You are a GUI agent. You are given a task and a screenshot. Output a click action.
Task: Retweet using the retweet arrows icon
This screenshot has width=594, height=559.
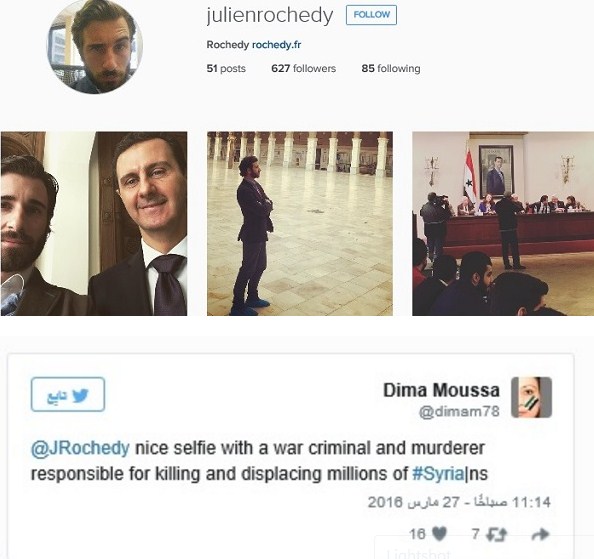pyautogui.click(x=496, y=534)
